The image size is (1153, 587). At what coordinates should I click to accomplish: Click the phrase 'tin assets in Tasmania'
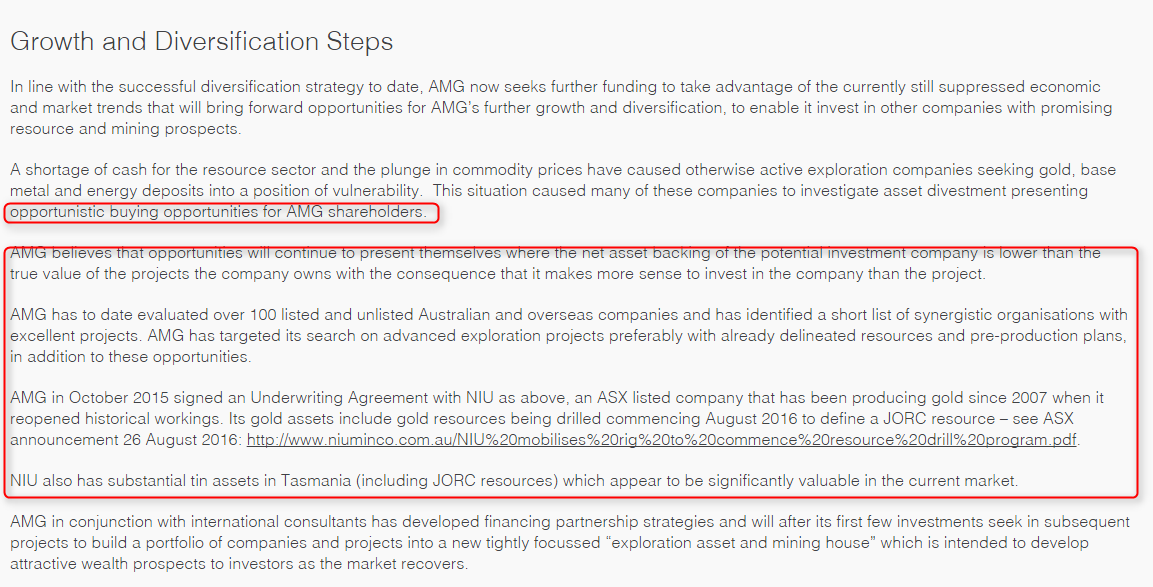click(x=267, y=481)
